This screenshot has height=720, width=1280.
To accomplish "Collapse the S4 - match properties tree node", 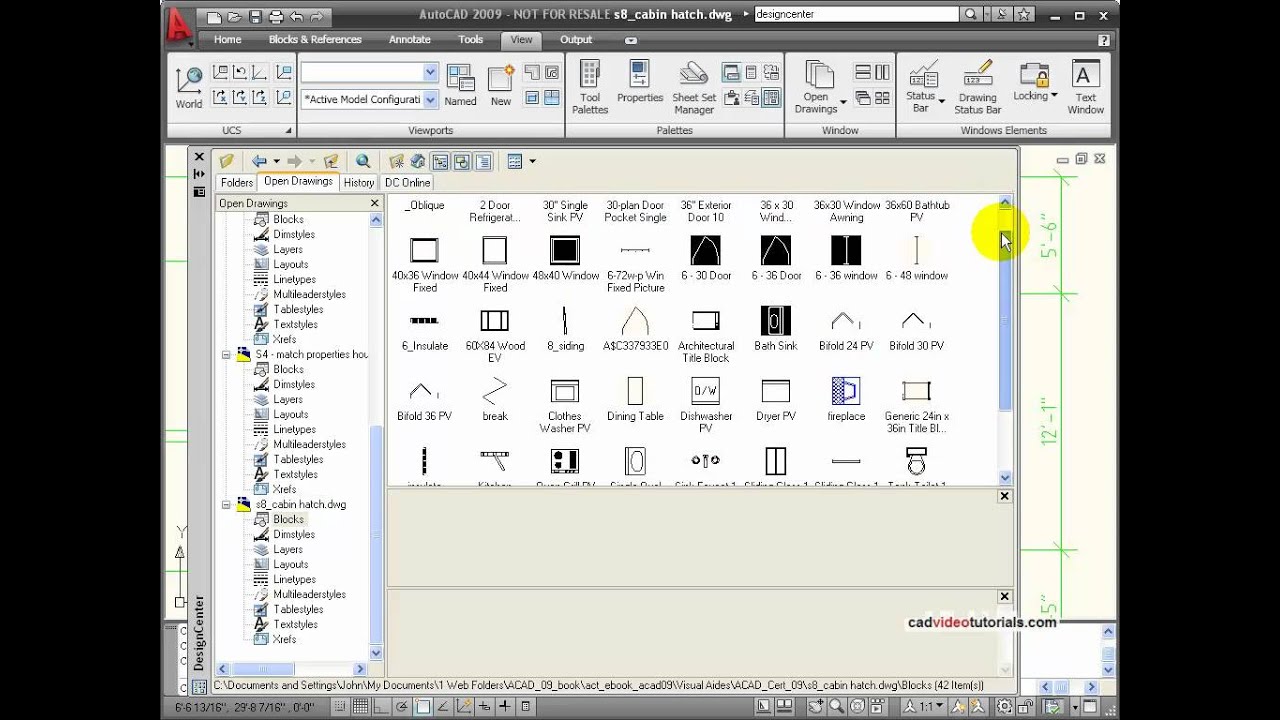I will pos(227,354).
